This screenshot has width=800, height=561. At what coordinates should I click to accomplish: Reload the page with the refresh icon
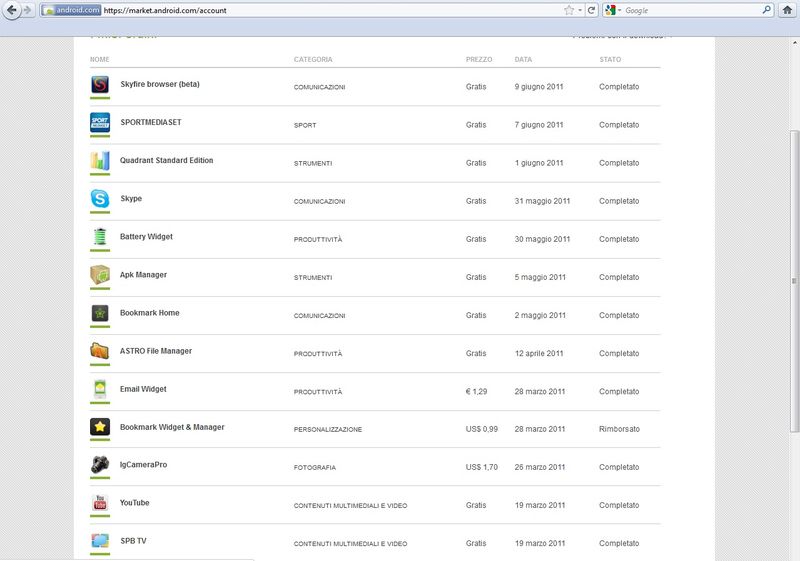coord(591,10)
